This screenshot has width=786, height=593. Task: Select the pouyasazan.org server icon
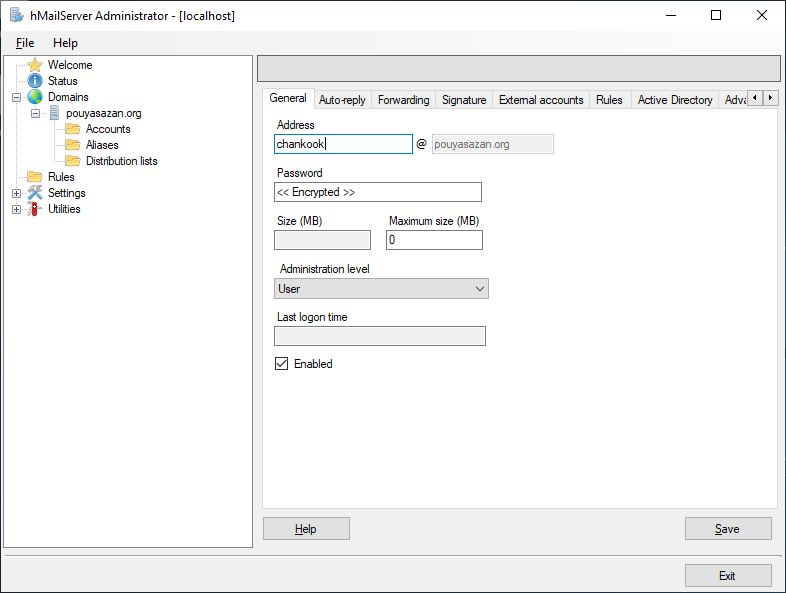coord(54,113)
